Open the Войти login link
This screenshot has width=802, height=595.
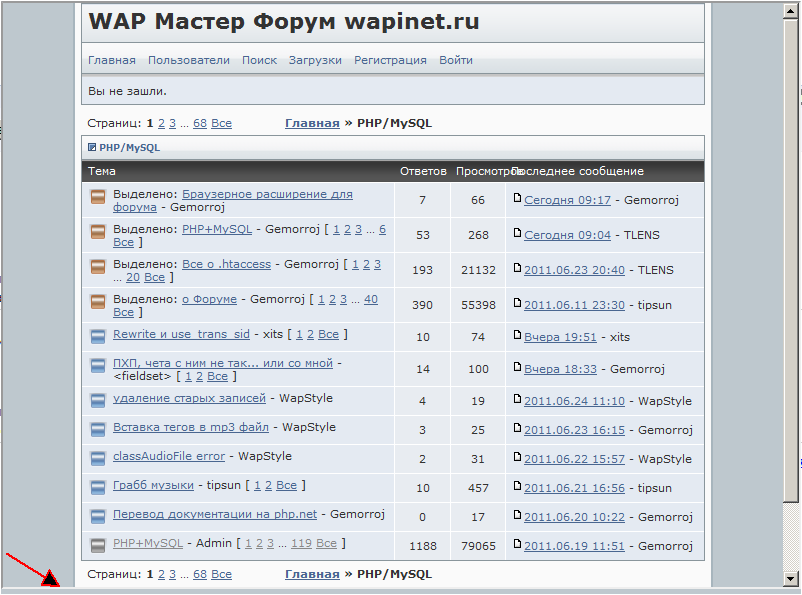click(x=456, y=60)
